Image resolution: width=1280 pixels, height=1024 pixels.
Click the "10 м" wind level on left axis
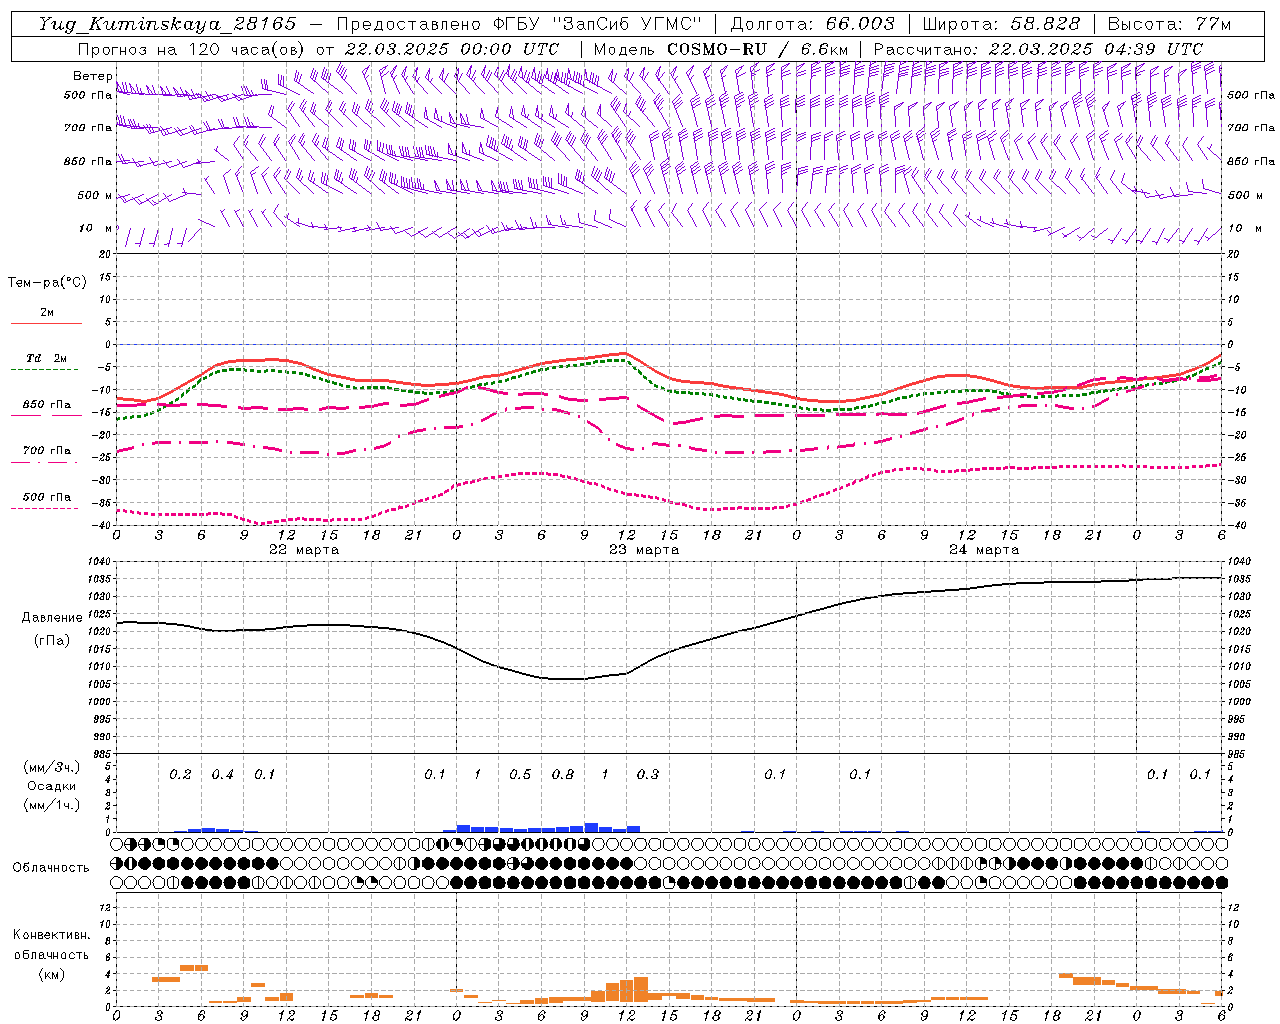(95, 228)
